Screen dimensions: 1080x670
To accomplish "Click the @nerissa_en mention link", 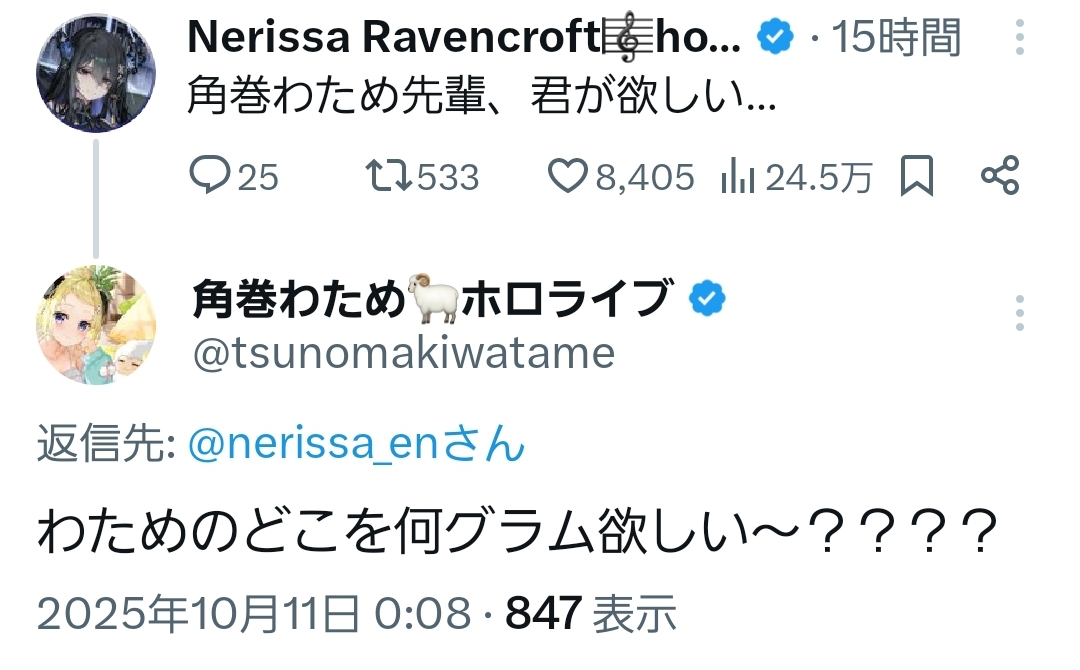I will coord(356,444).
